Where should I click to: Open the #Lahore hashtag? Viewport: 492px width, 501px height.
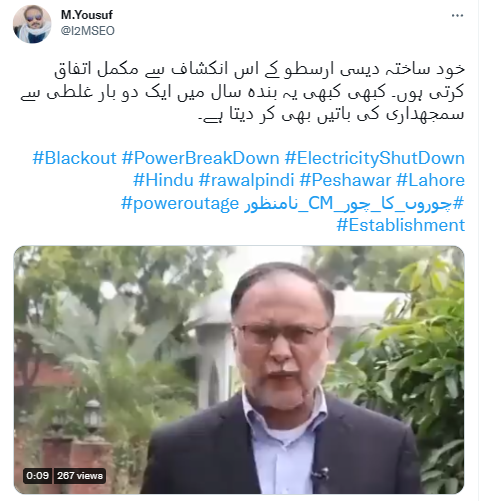[430, 180]
